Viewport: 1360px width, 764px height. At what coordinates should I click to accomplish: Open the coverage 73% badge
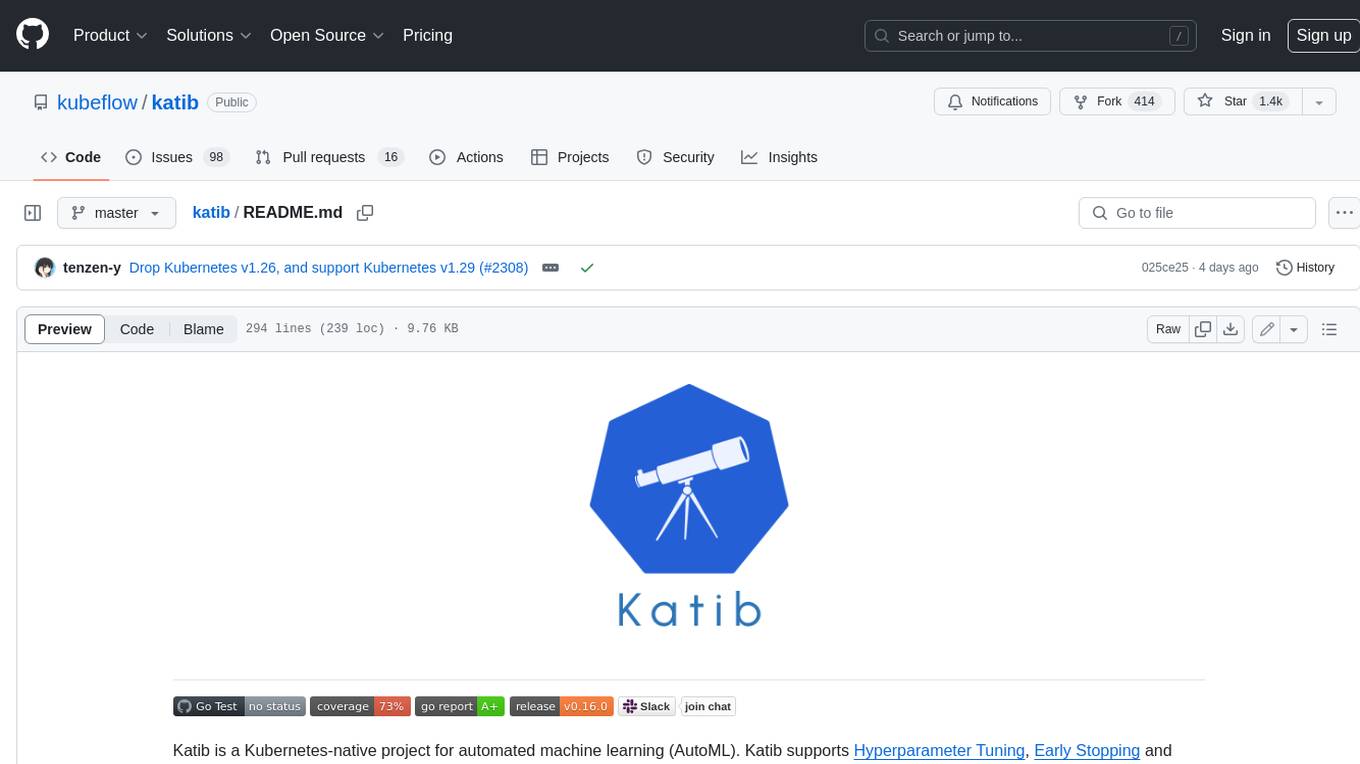point(360,706)
